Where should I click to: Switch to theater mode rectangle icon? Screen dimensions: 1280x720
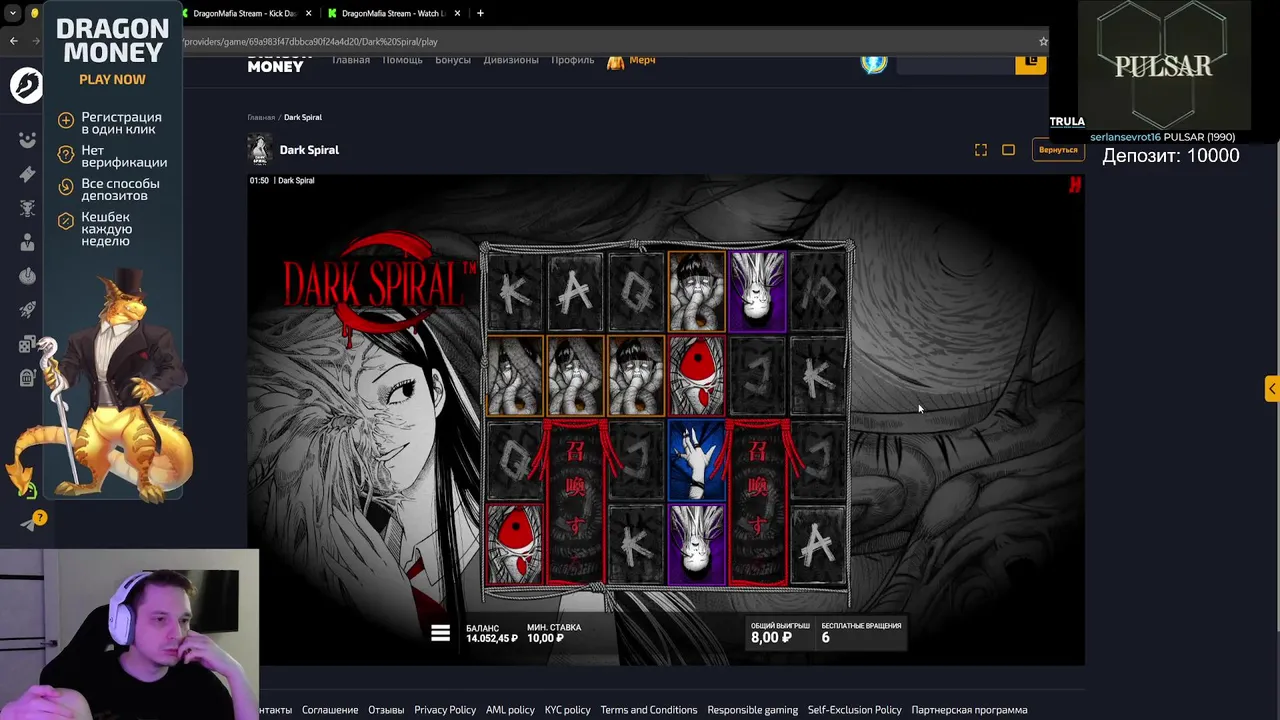pyautogui.click(x=1008, y=150)
